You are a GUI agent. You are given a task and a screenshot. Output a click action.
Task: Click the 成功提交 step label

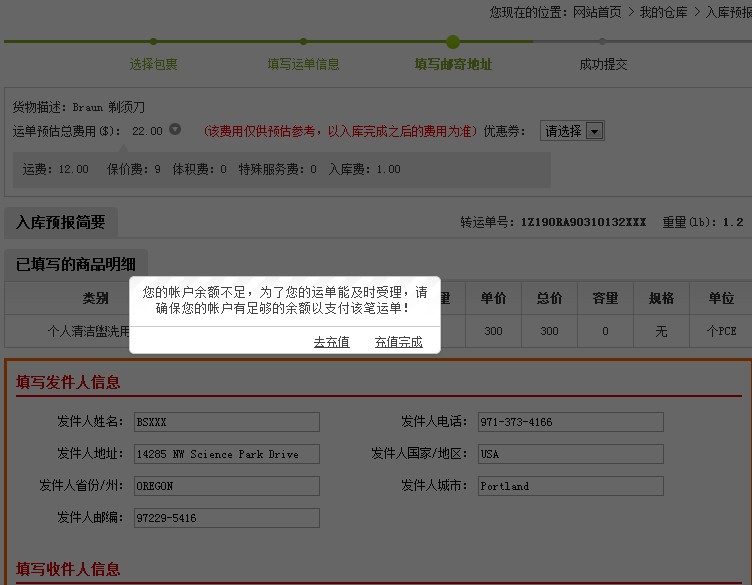point(603,64)
